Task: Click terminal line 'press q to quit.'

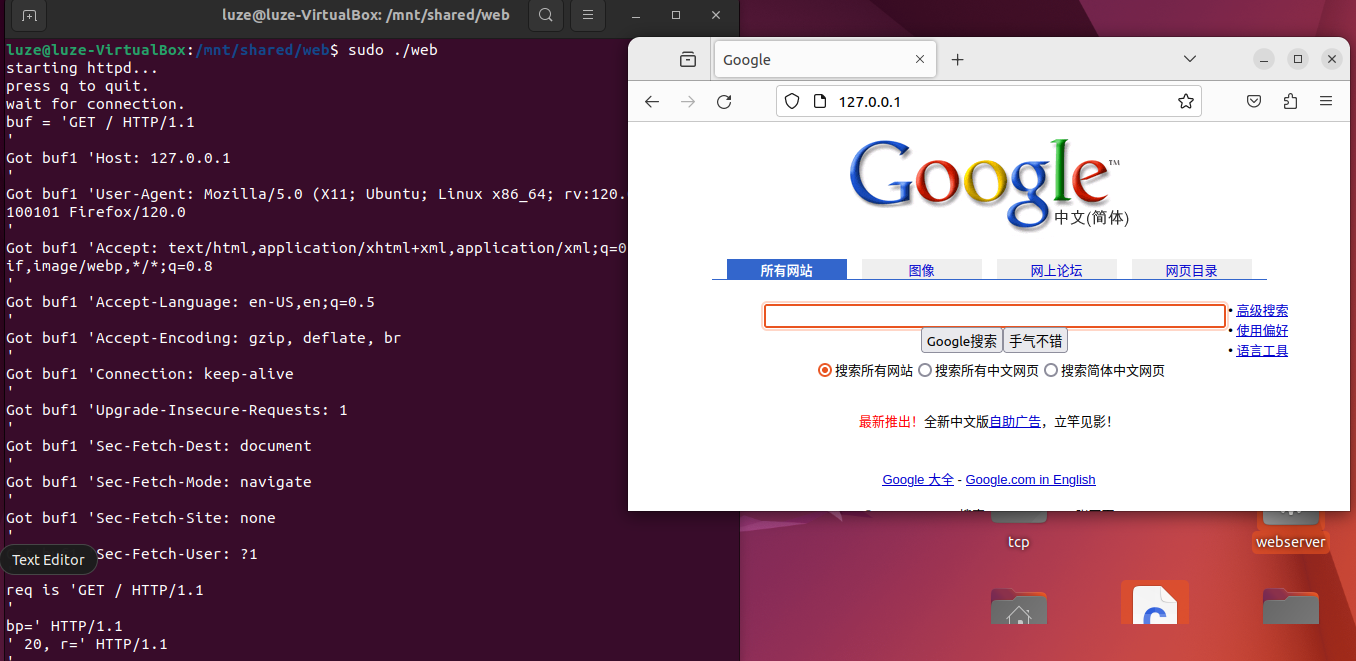Action: point(78,86)
